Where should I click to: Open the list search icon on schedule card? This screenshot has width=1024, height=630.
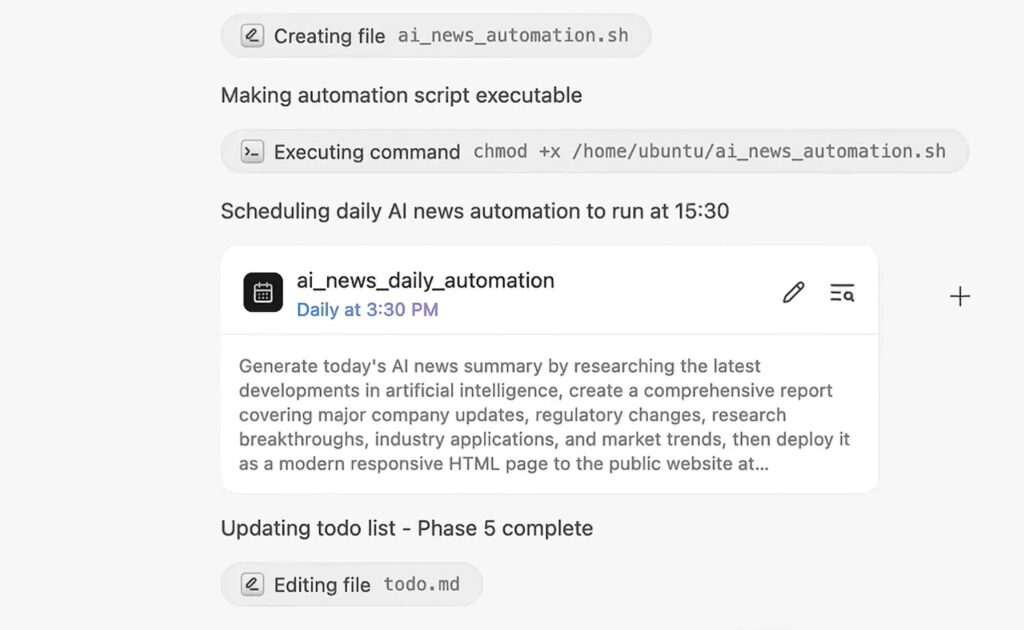(x=842, y=292)
